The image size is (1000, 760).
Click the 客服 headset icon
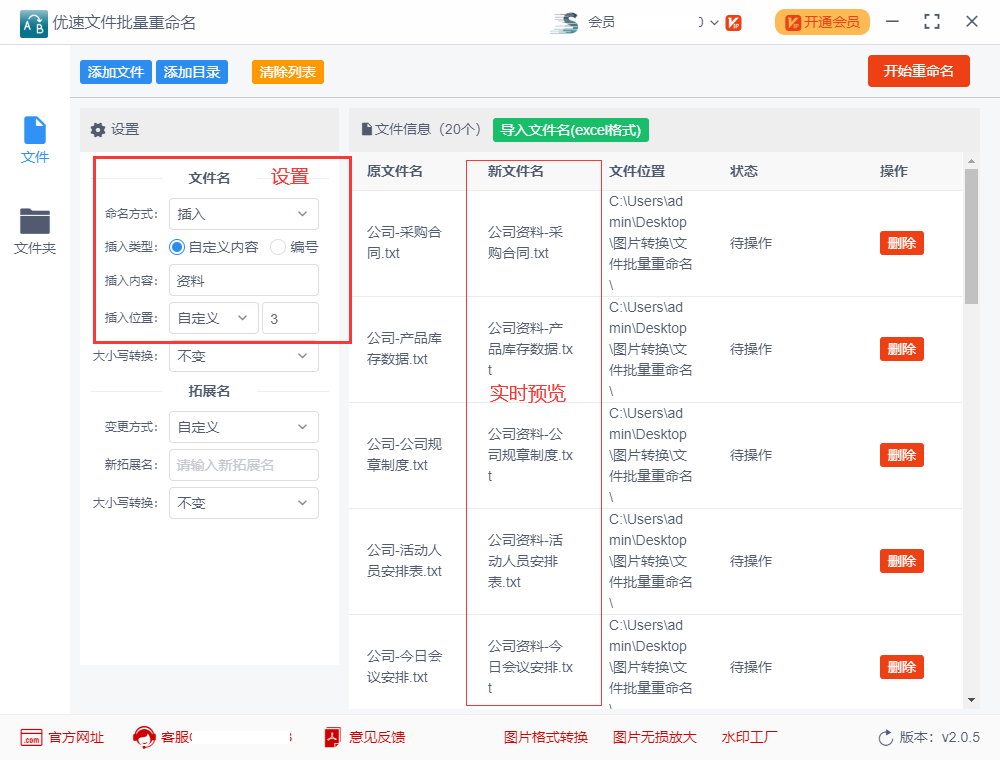coord(143,737)
